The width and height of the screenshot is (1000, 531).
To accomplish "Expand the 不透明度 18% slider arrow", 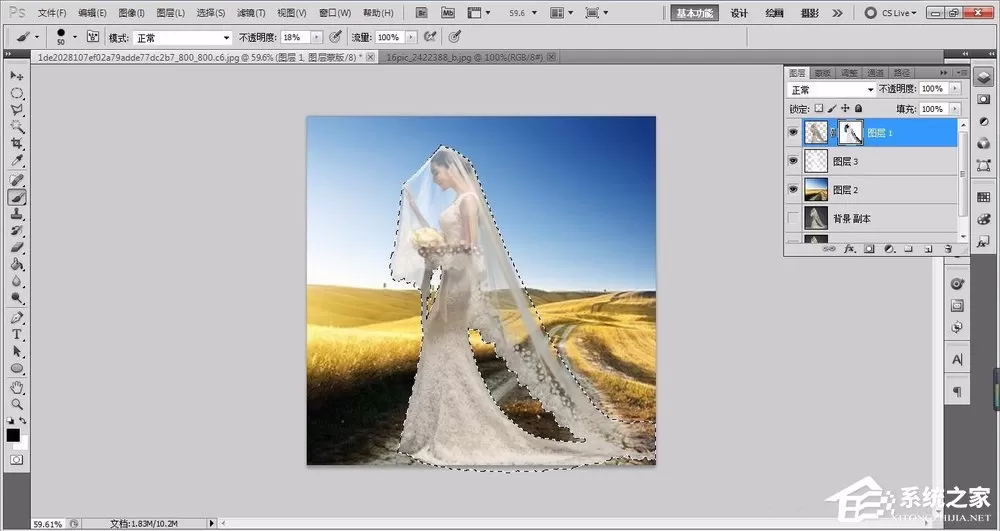I will (317, 38).
